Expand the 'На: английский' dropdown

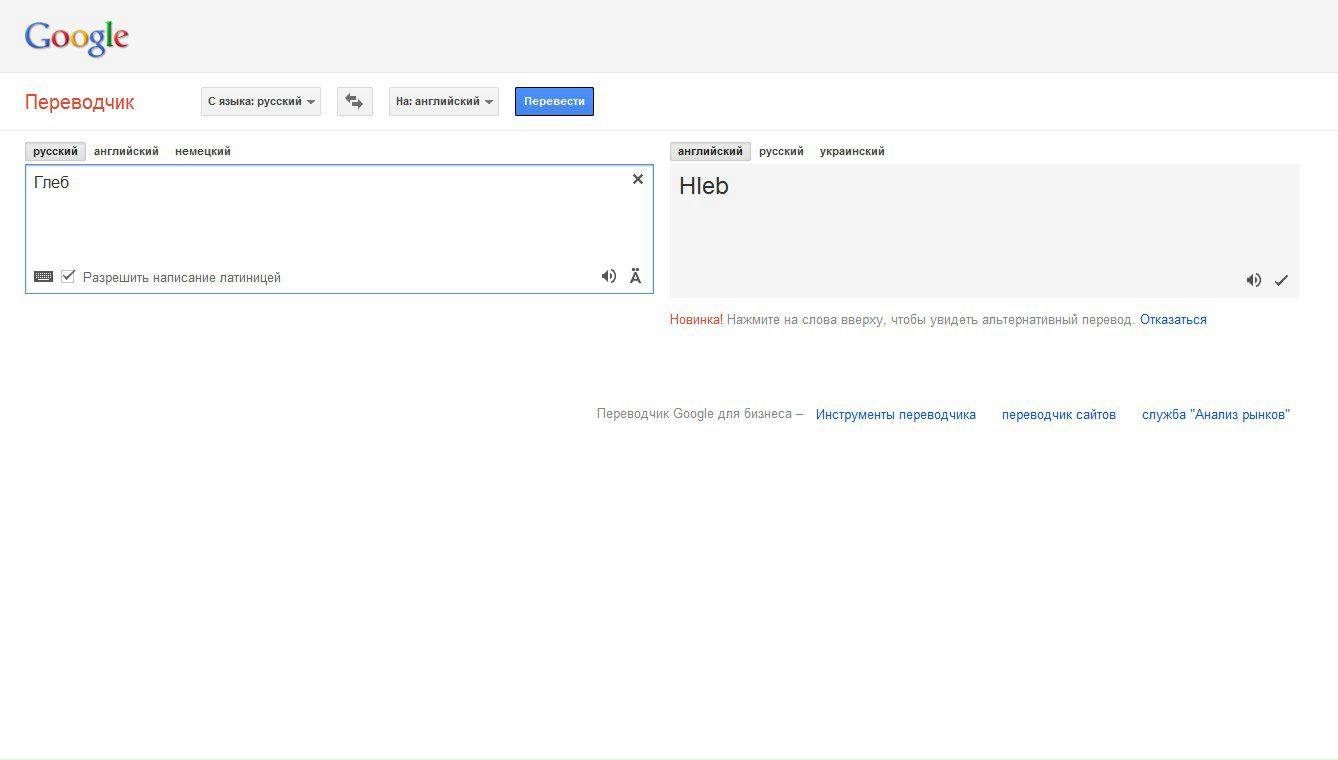point(444,101)
